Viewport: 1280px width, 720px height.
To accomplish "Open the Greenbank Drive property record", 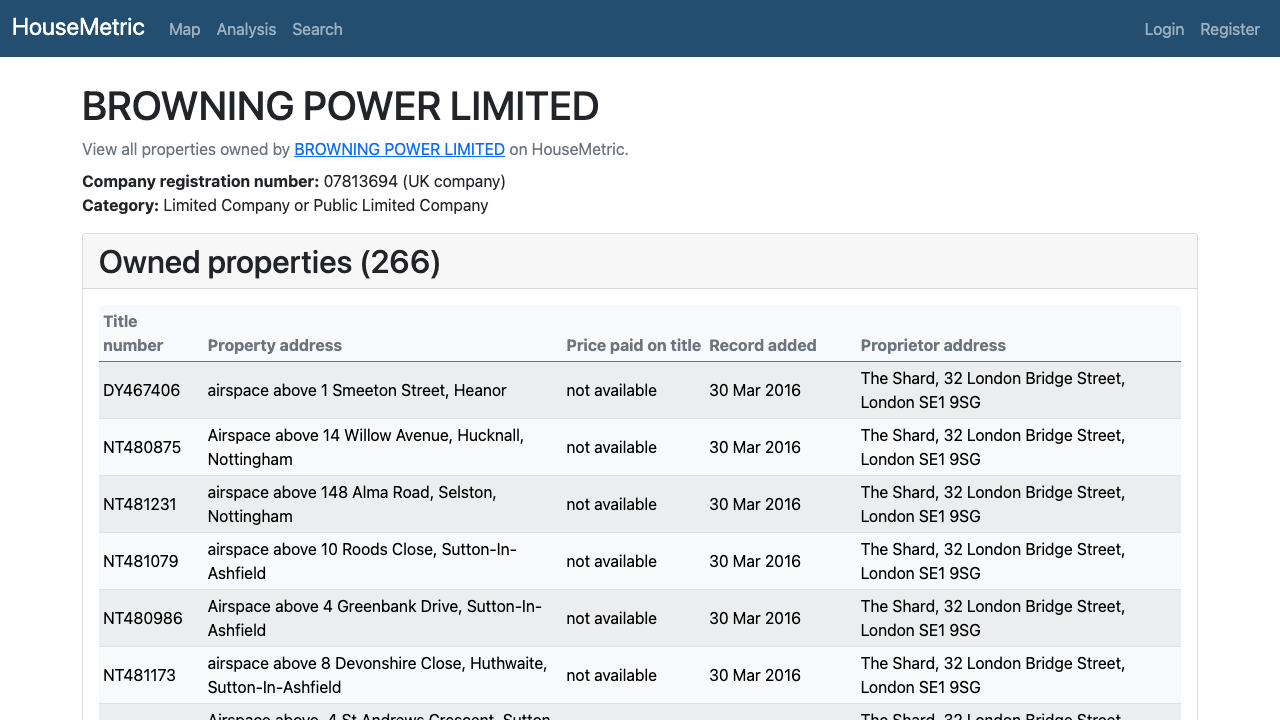I will pos(141,618).
